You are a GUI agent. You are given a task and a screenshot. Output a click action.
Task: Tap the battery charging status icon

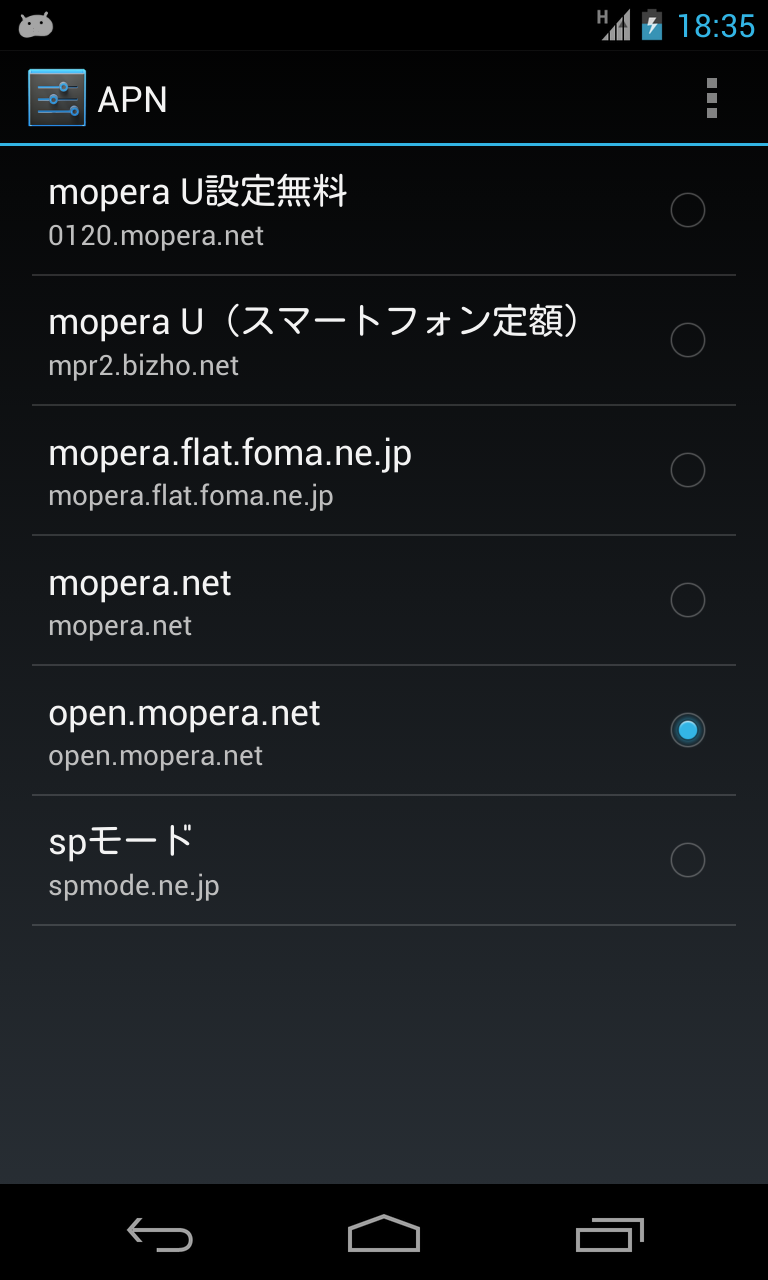652,25
